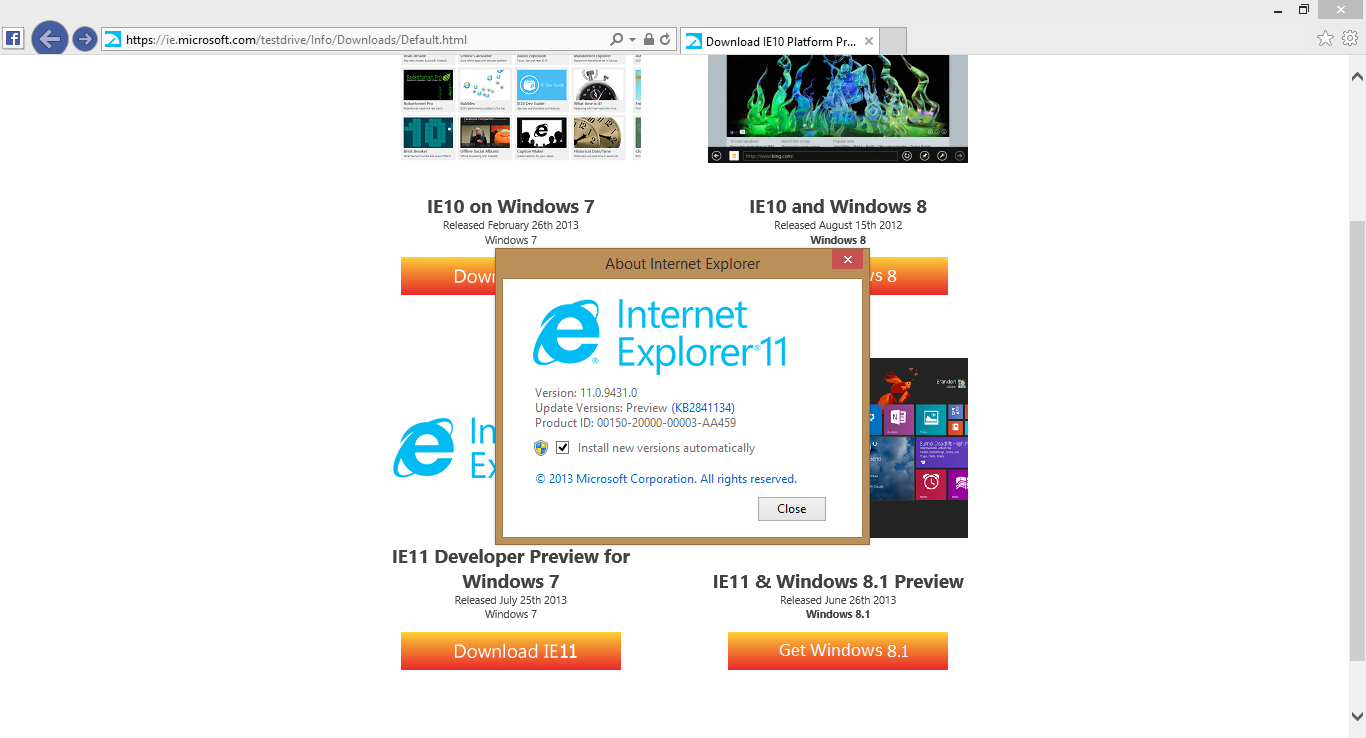Open the Offline Social Albums tile

tap(485, 138)
